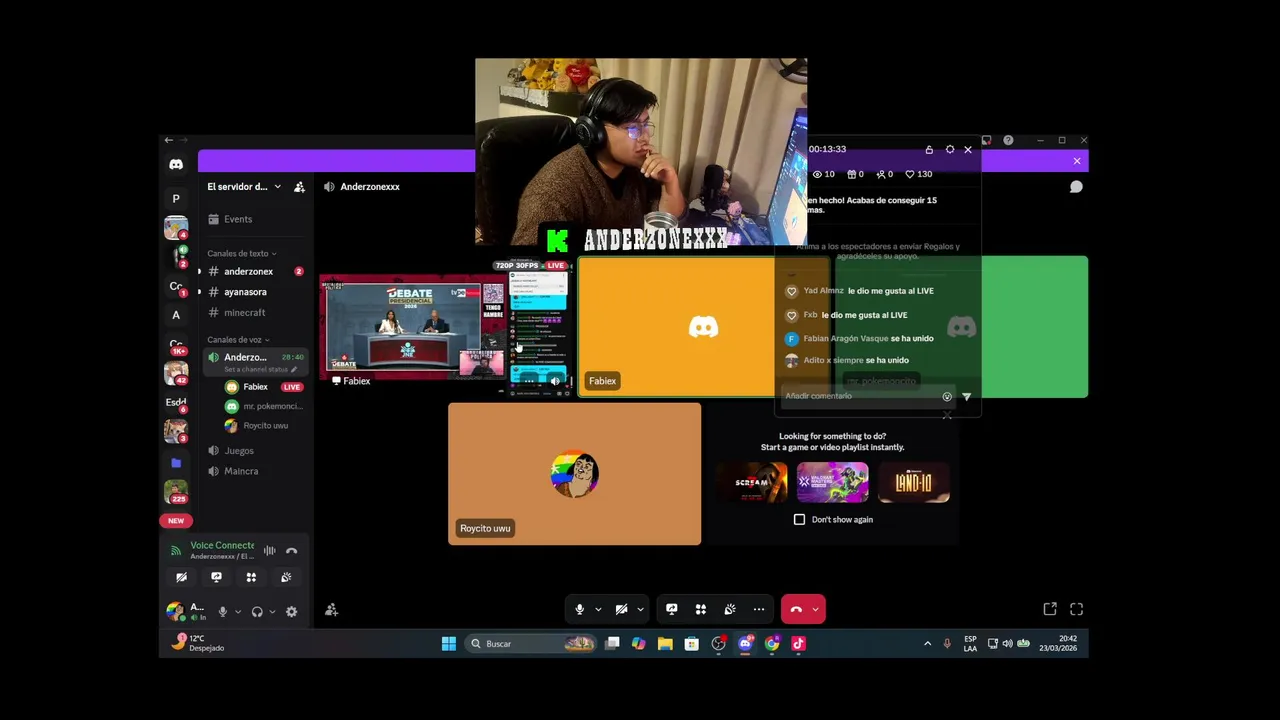Edit Set a channel status pencil link

[x=261, y=370]
